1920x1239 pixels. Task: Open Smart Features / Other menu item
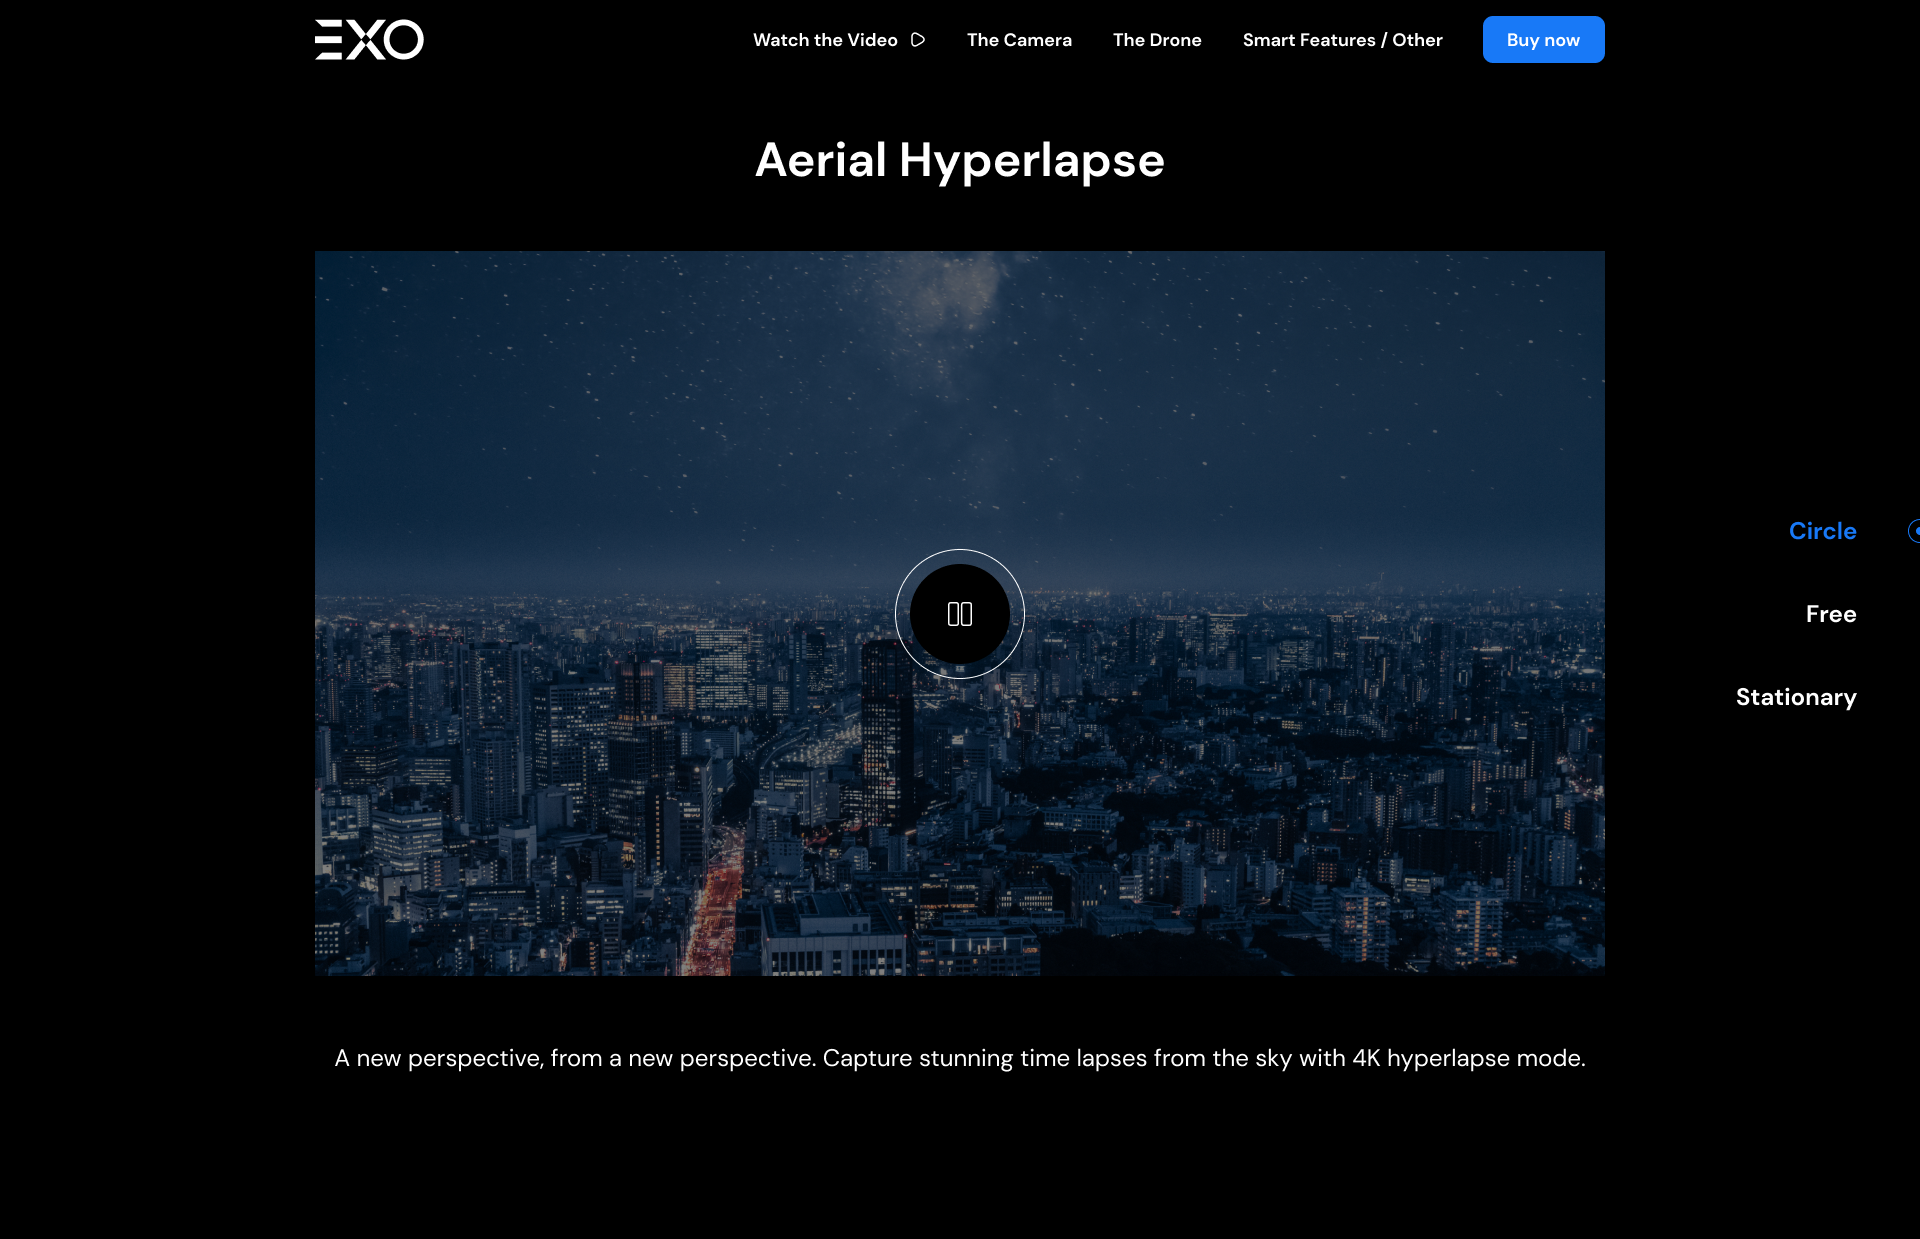tap(1342, 40)
